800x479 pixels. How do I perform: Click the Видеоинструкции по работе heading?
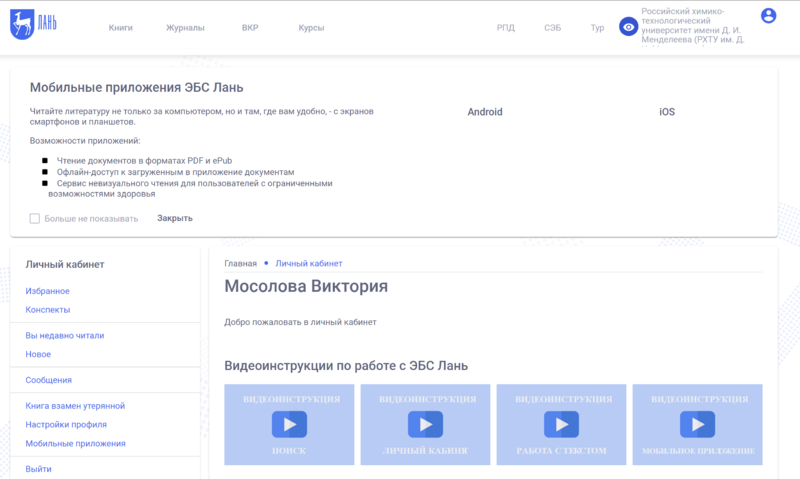[x=346, y=366]
